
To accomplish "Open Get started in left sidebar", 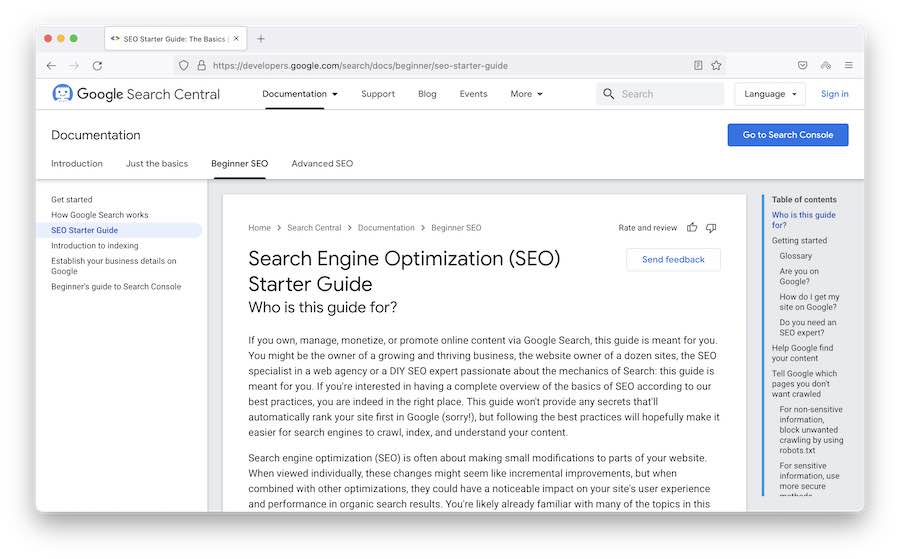I will [72, 199].
